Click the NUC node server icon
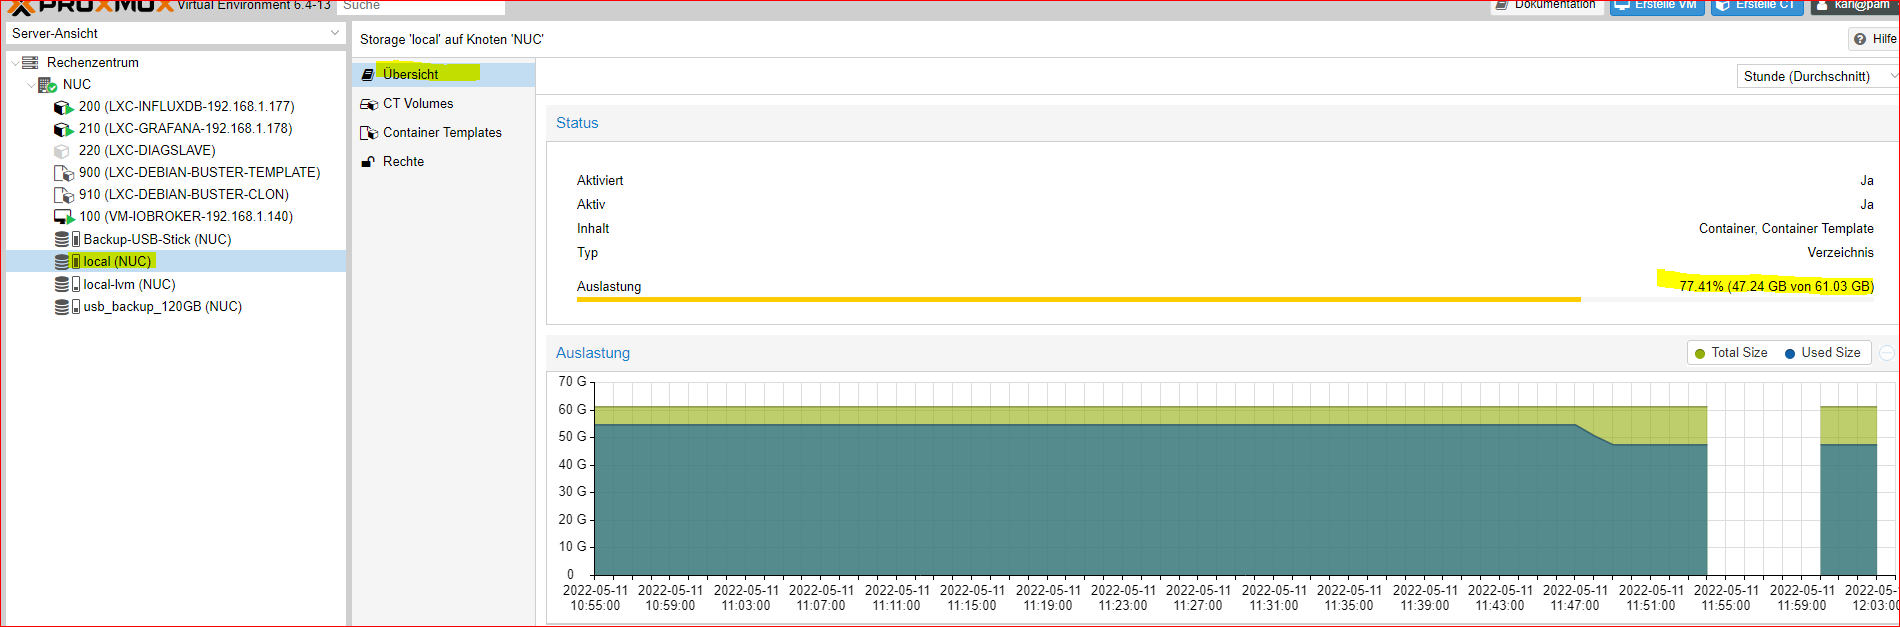 47,84
